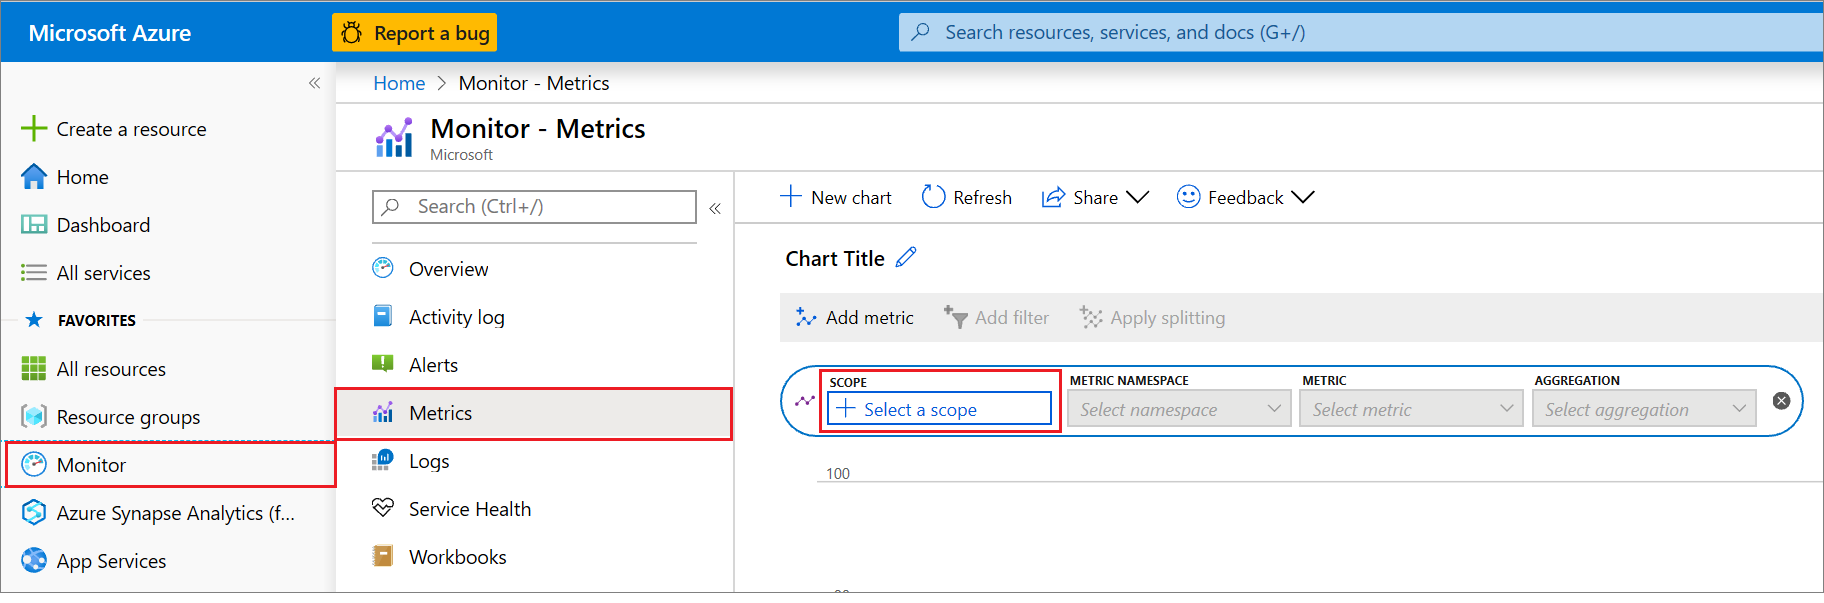Click the Refresh icon in the toolbar
Viewport: 1824px width, 603px height.
pyautogui.click(x=933, y=197)
